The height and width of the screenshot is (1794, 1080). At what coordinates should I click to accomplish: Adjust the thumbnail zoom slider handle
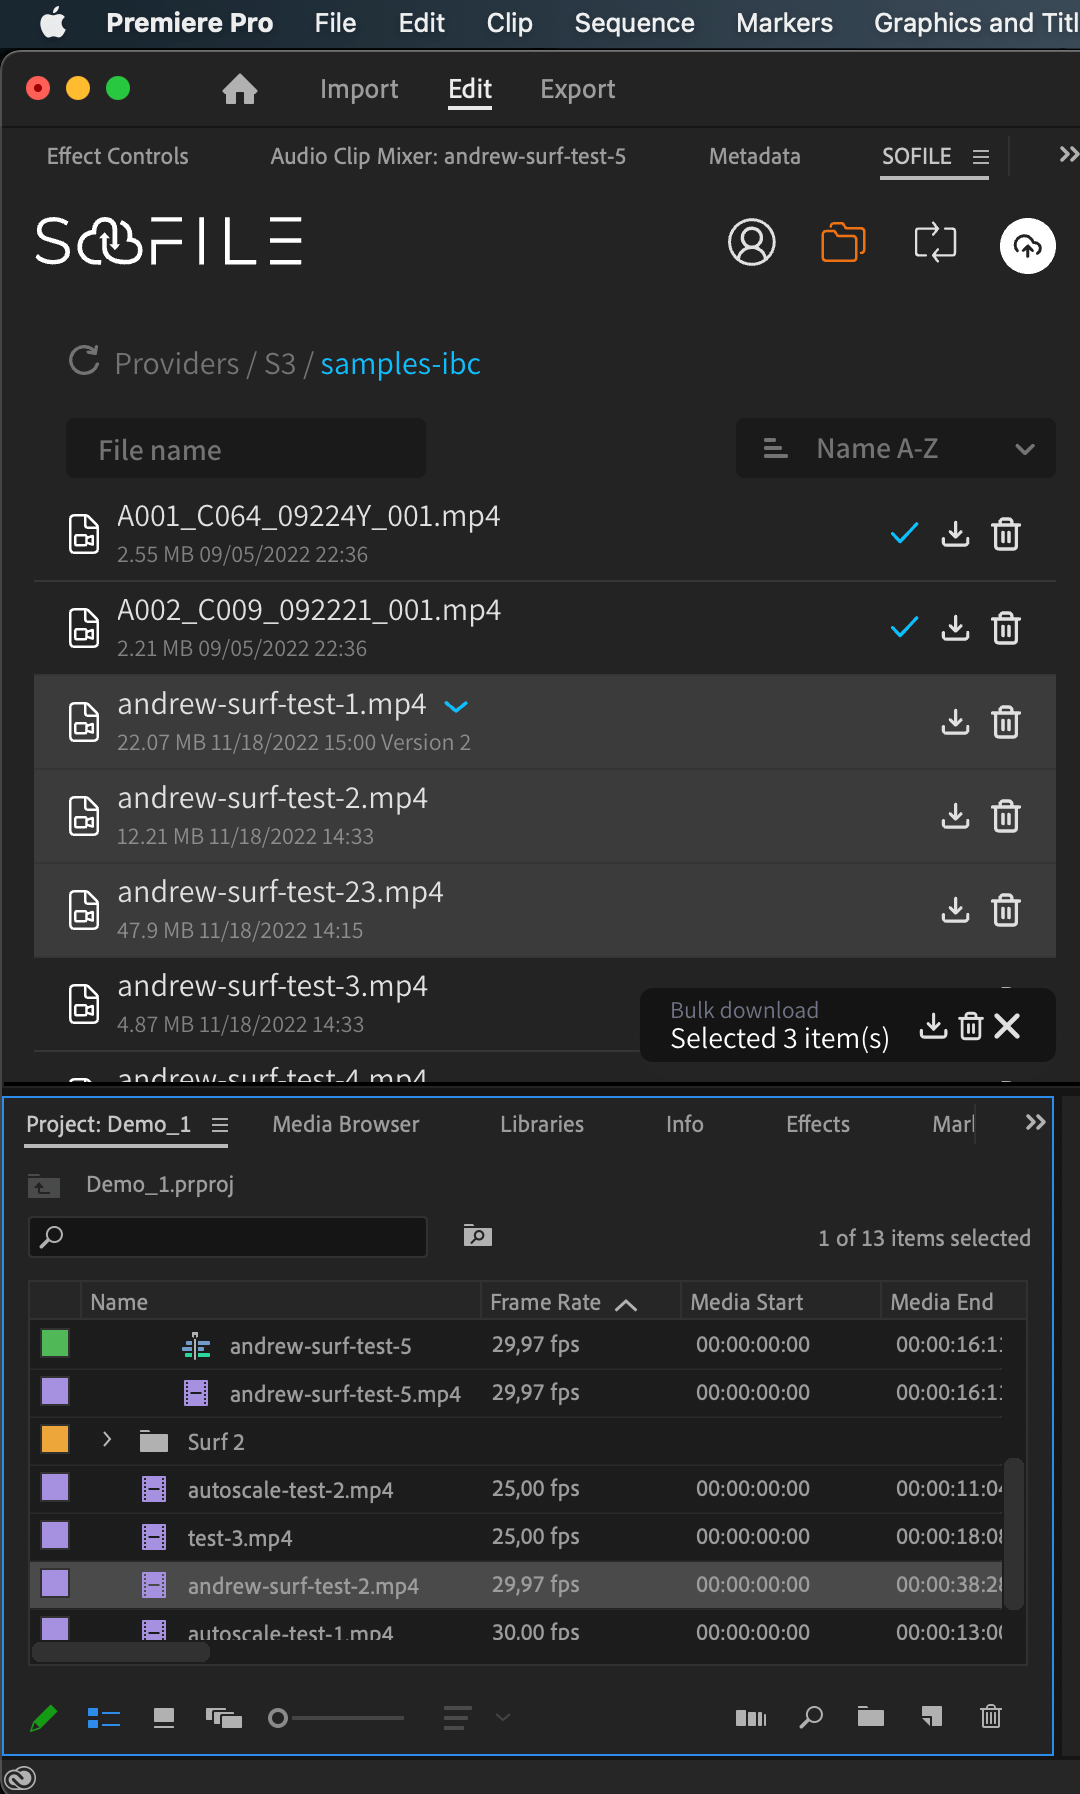click(278, 1718)
